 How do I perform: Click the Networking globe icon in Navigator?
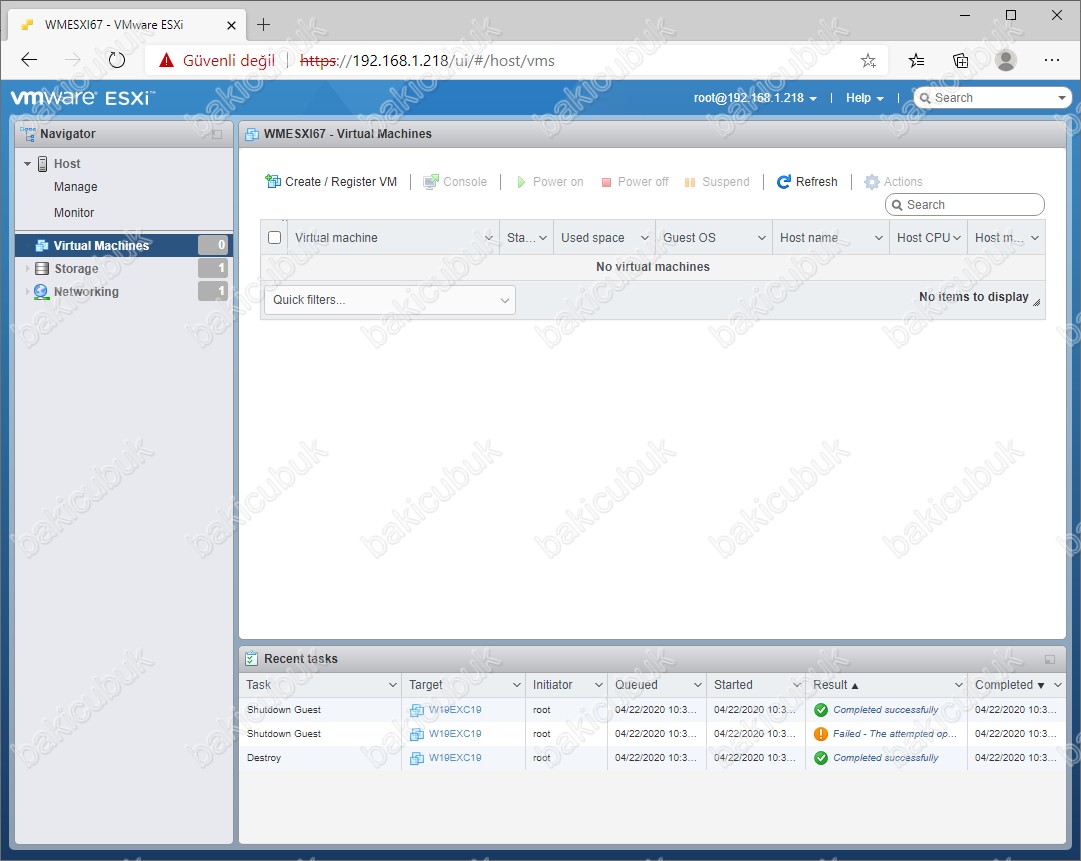(41, 292)
